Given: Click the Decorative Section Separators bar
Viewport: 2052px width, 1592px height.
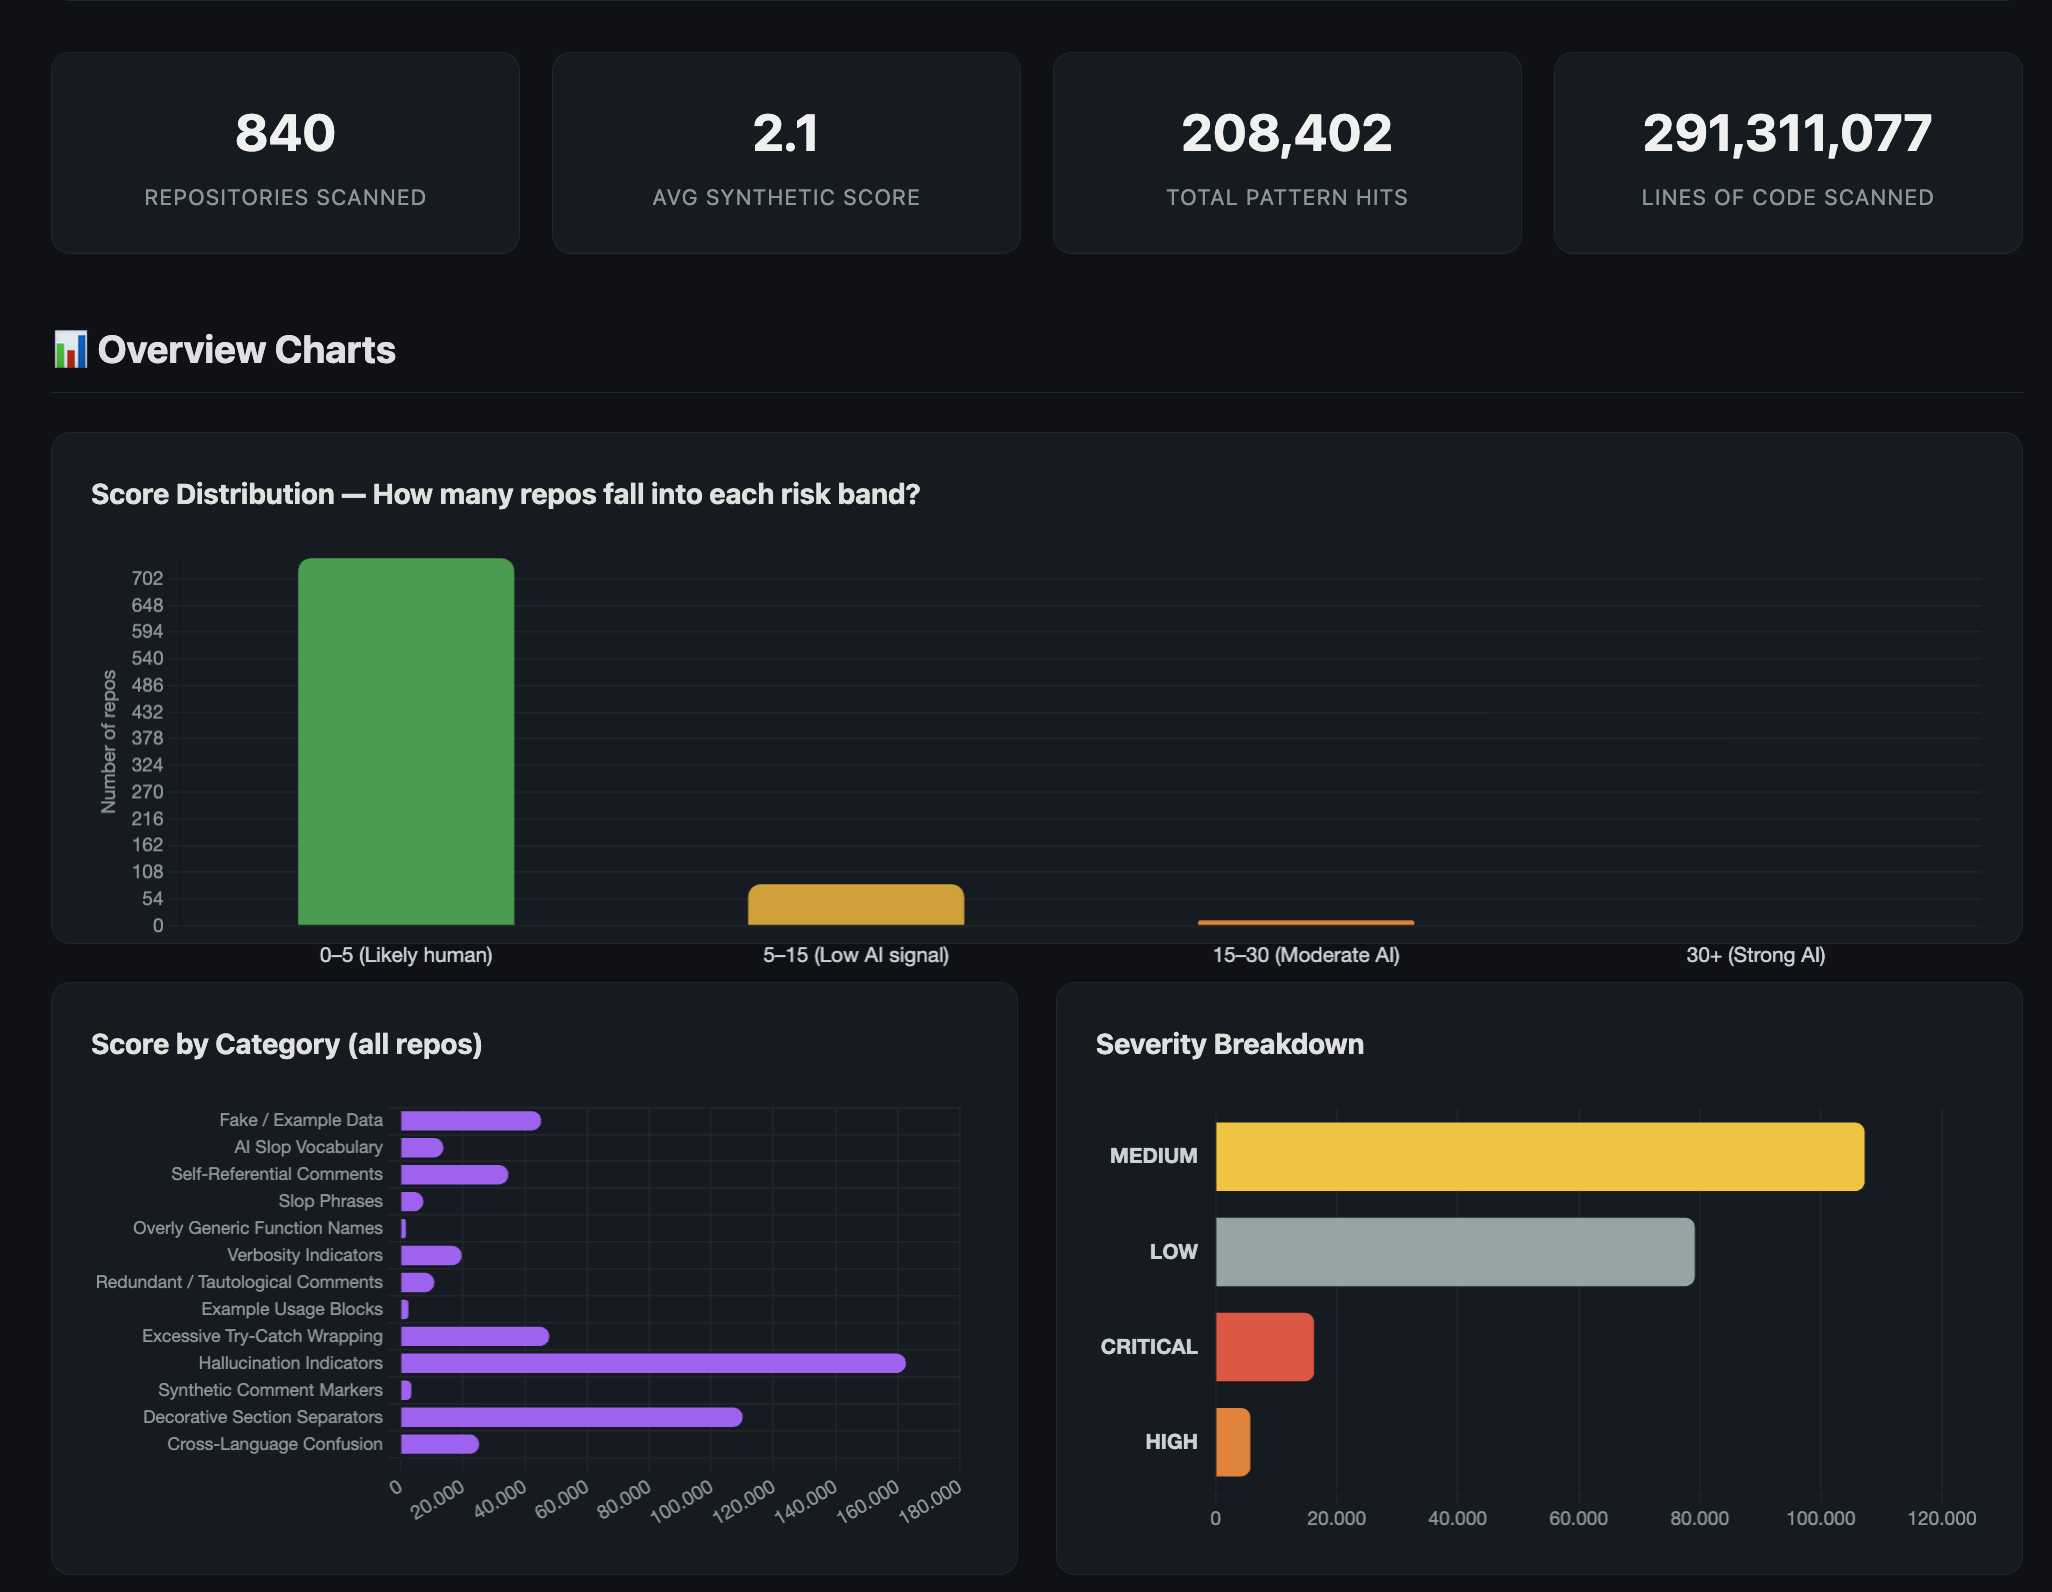Looking at the screenshot, I should click(x=572, y=1418).
